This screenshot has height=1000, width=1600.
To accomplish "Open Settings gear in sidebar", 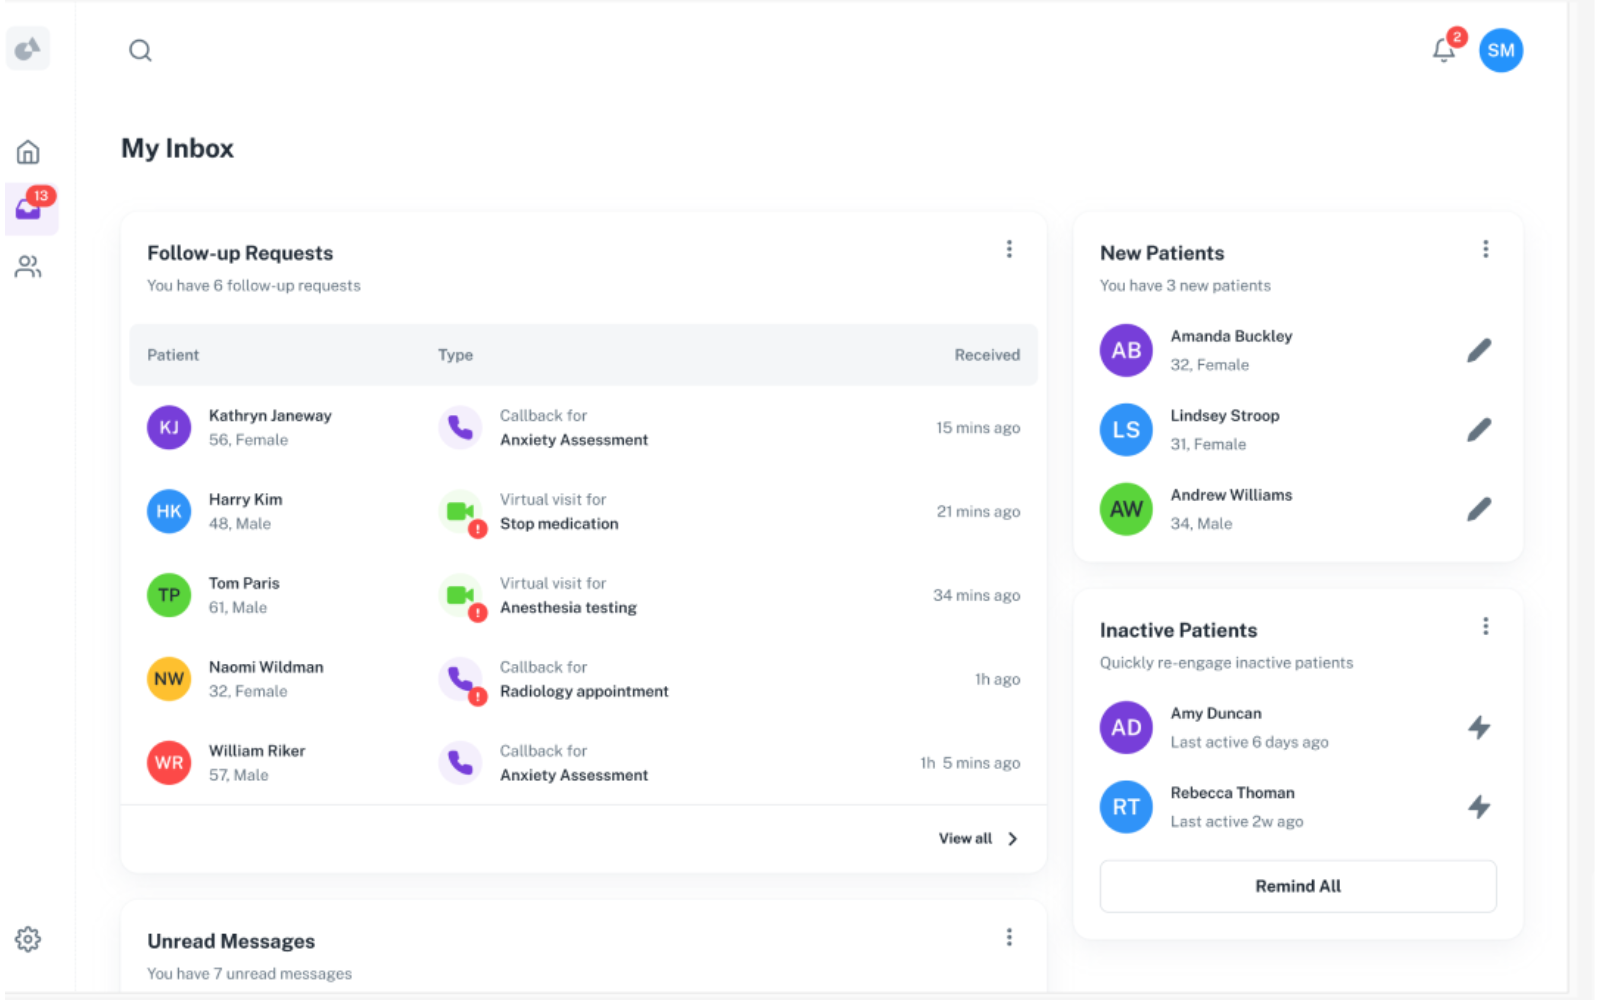I will tap(28, 939).
